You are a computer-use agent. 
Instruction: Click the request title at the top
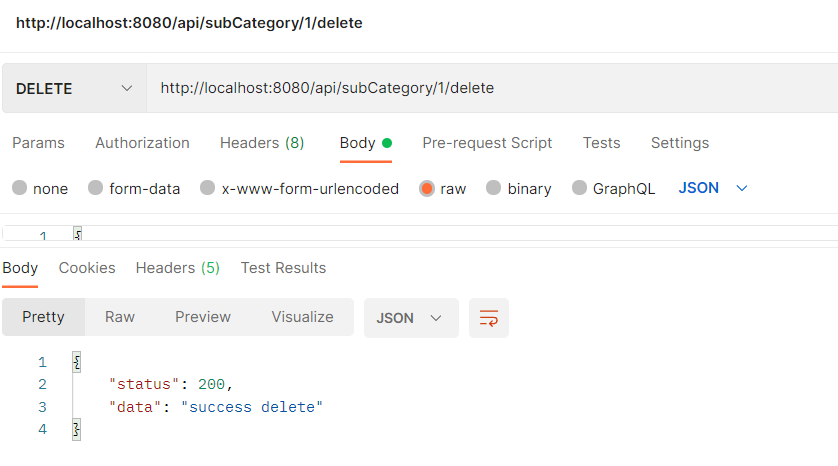click(x=189, y=23)
